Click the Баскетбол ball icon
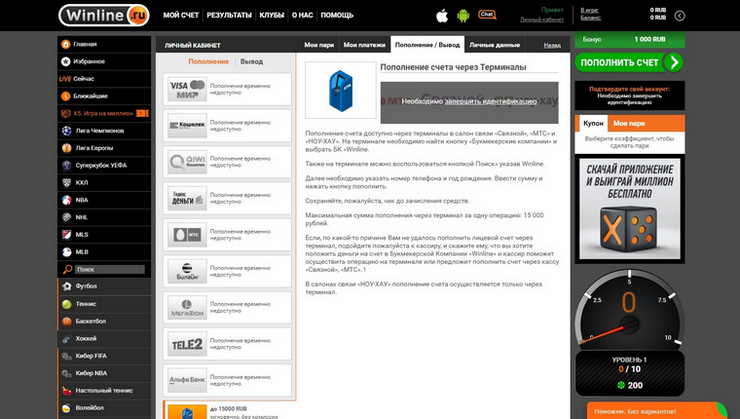Image resolution: width=740 pixels, height=419 pixels. 67,321
